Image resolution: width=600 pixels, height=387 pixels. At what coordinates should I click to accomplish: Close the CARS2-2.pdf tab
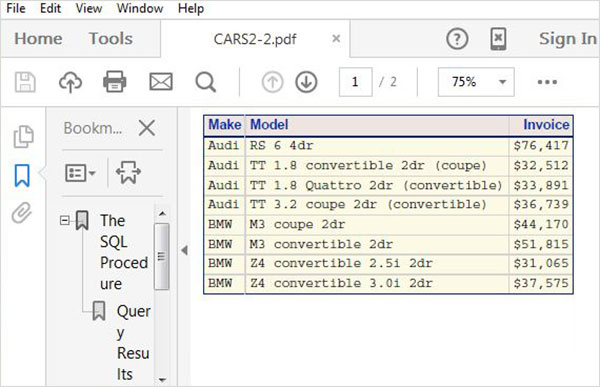(336, 38)
